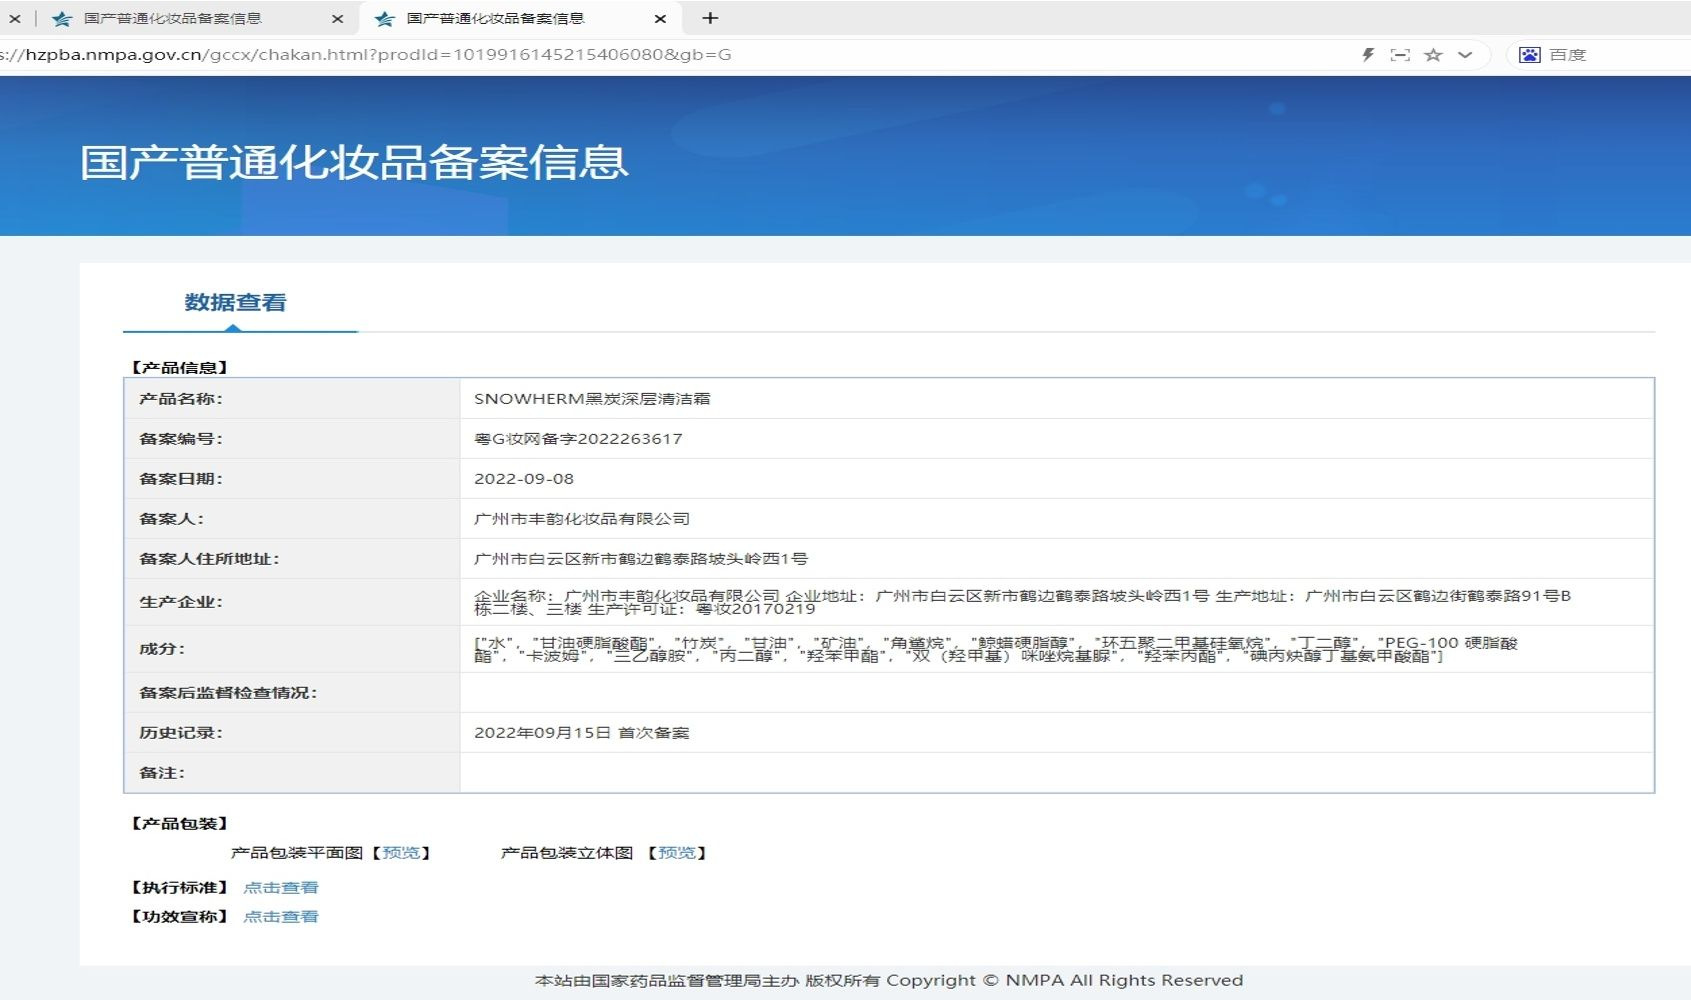Bookmark this page with the star icon

(1433, 55)
